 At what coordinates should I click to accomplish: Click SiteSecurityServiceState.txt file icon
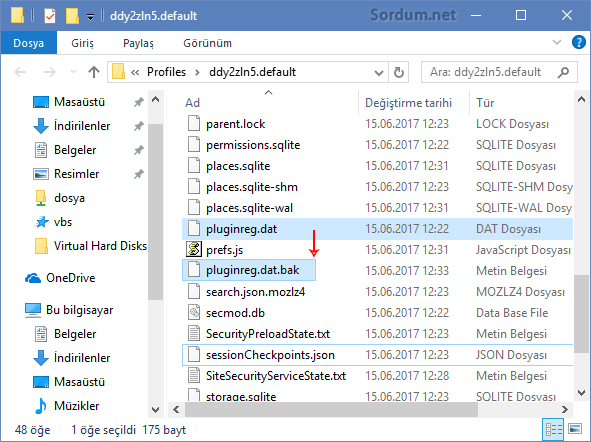(194, 376)
